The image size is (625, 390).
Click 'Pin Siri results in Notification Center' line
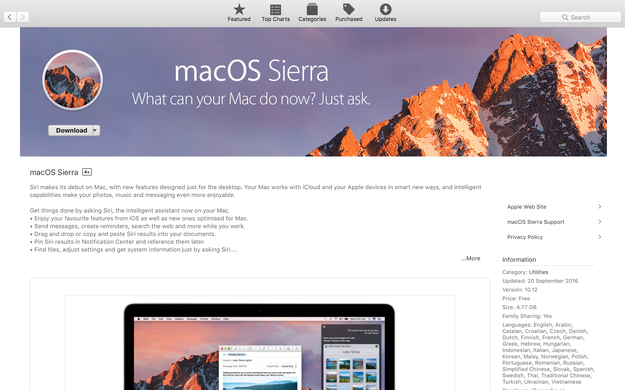pos(117,242)
